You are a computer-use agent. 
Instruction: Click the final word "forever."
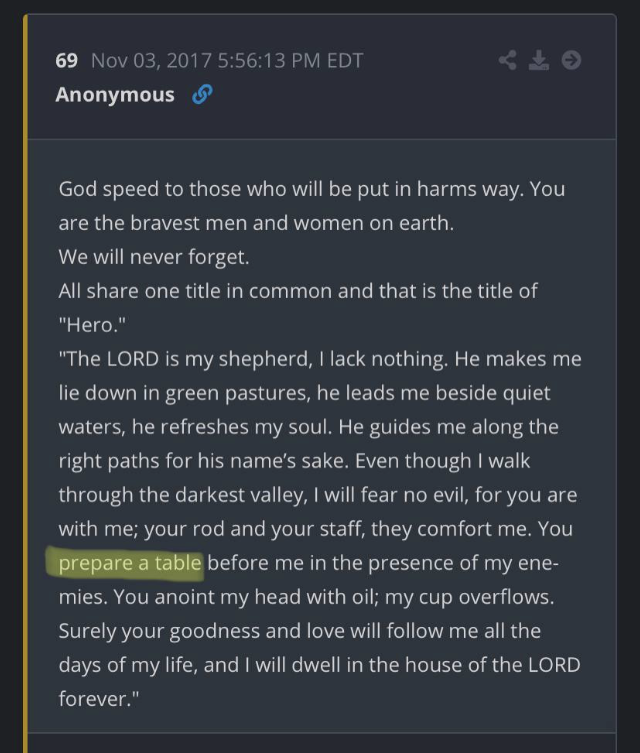pos(98,699)
